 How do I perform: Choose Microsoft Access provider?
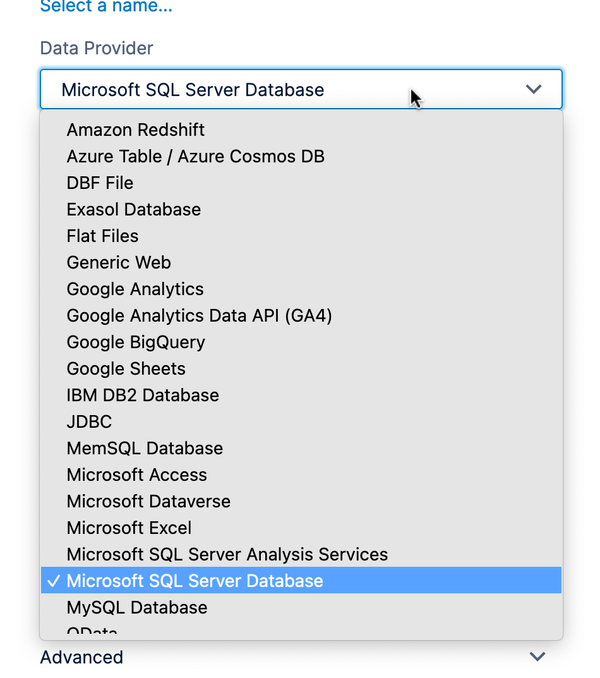pos(301,475)
